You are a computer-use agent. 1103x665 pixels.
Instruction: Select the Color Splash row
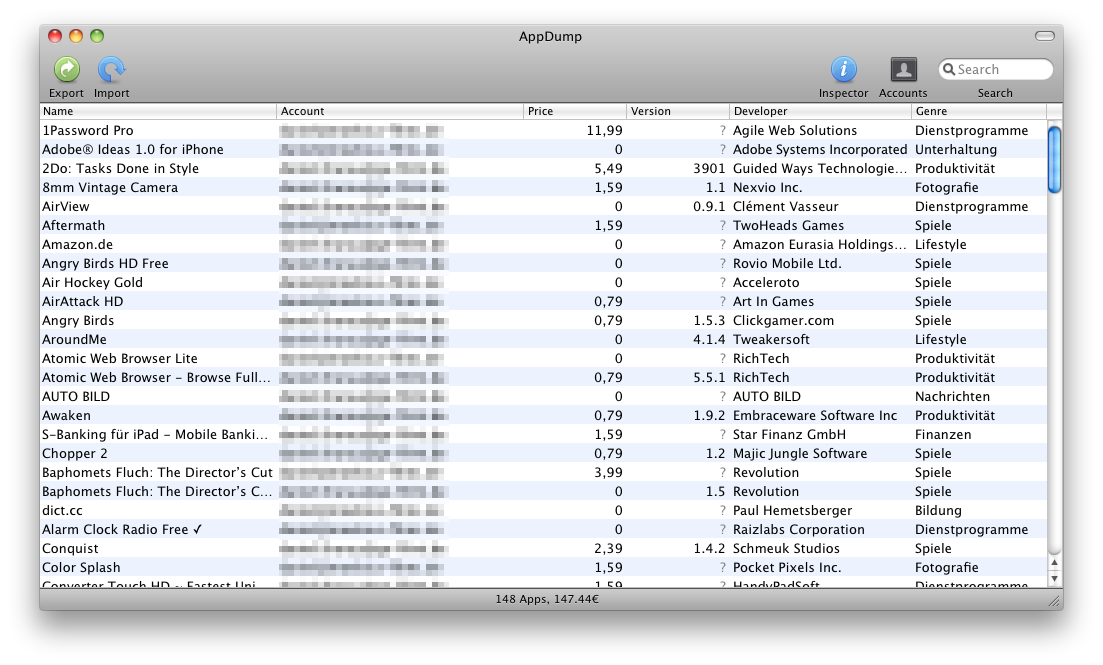point(543,567)
